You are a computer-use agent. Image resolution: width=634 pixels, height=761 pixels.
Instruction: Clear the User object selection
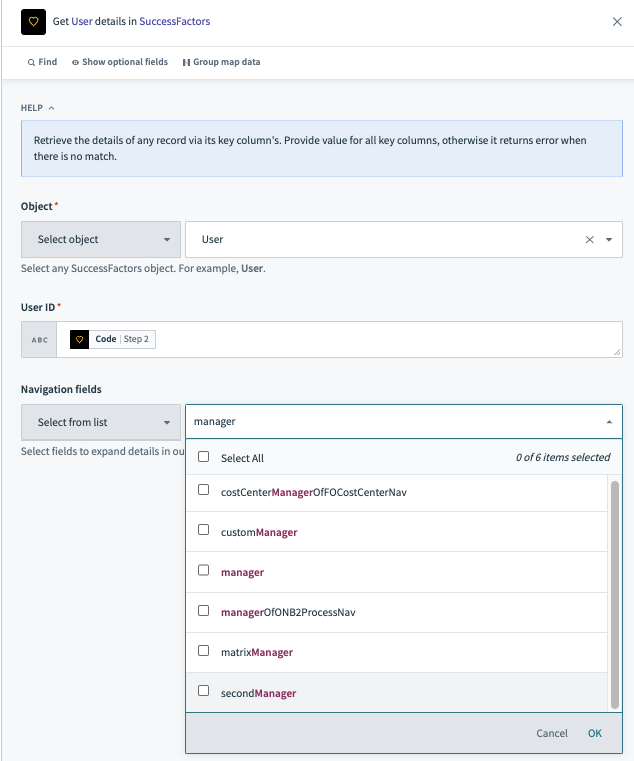[x=589, y=240]
